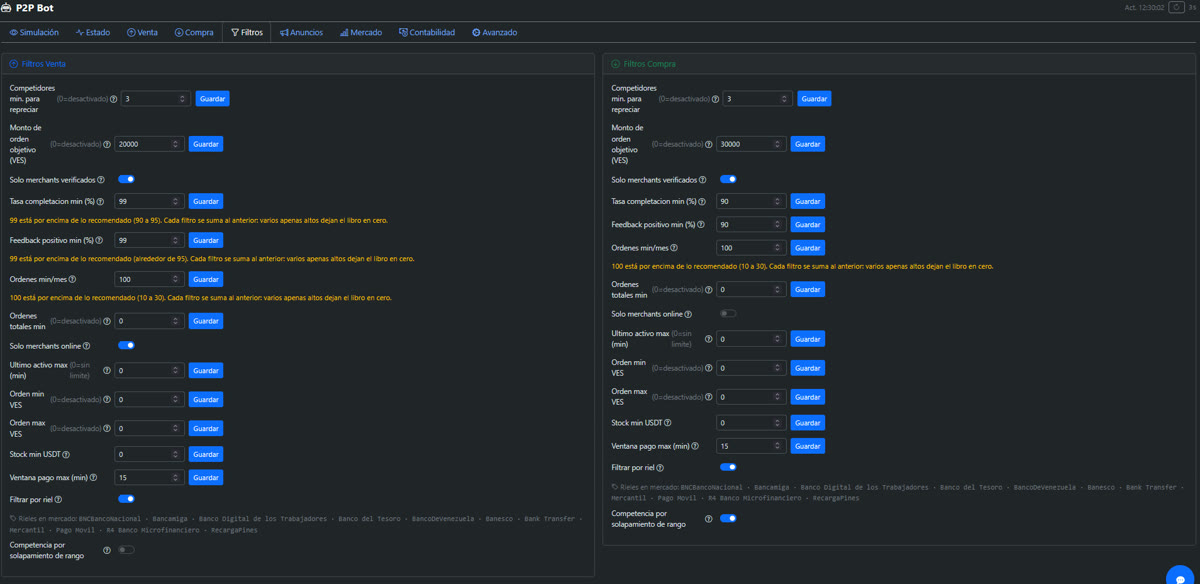
Task: Show Filtrar por riel help in Filtros Venta
Action: (58, 500)
